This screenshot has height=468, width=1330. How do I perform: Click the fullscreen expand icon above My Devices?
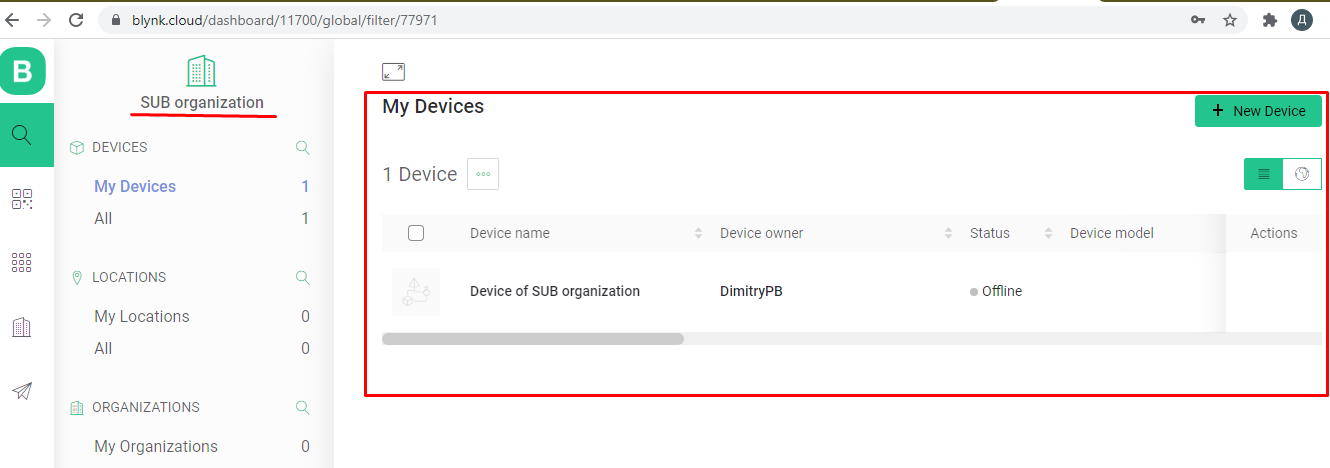pos(393,71)
